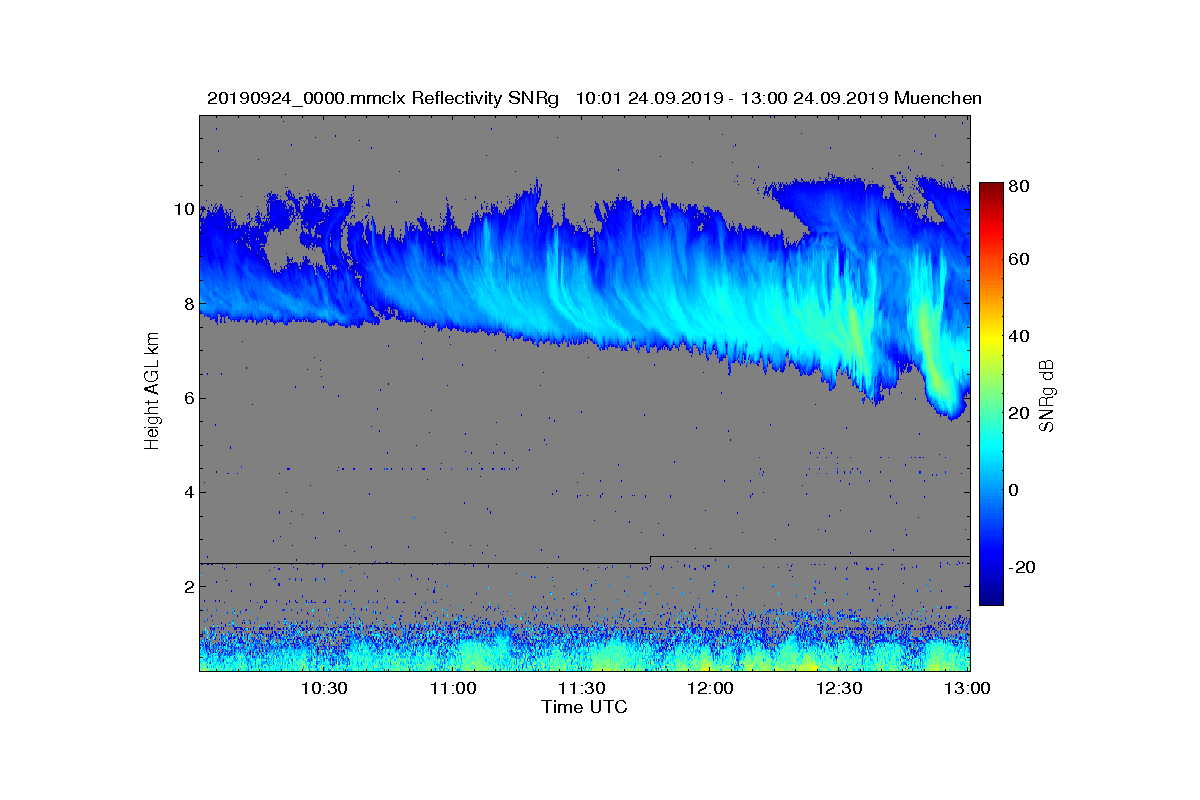1200x800 pixels.
Task: Click the 13:00 time tick label
Action: pyautogui.click(x=967, y=688)
